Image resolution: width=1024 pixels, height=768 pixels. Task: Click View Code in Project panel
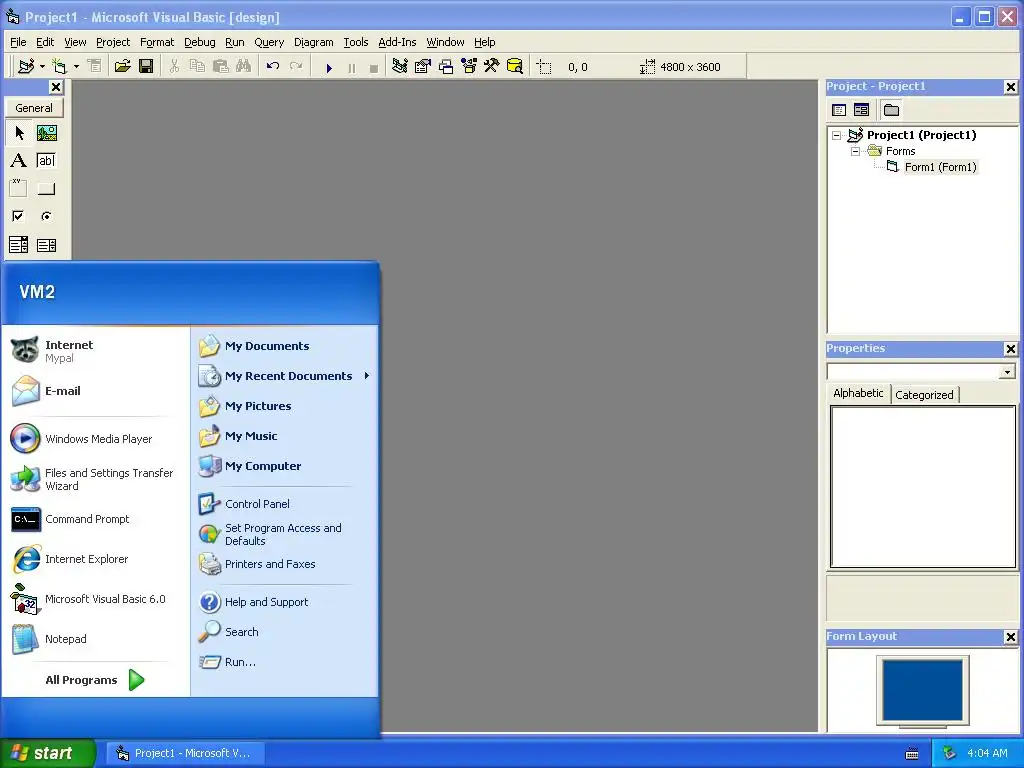839,110
